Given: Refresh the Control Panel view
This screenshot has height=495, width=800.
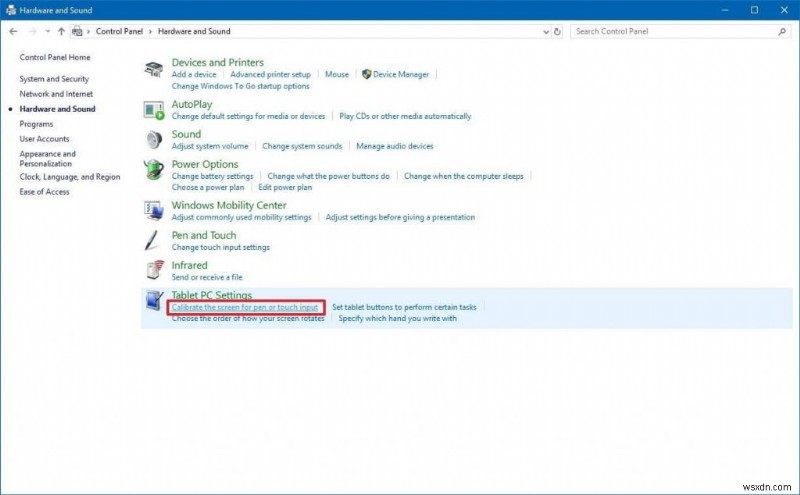Looking at the screenshot, I should click(x=557, y=32).
